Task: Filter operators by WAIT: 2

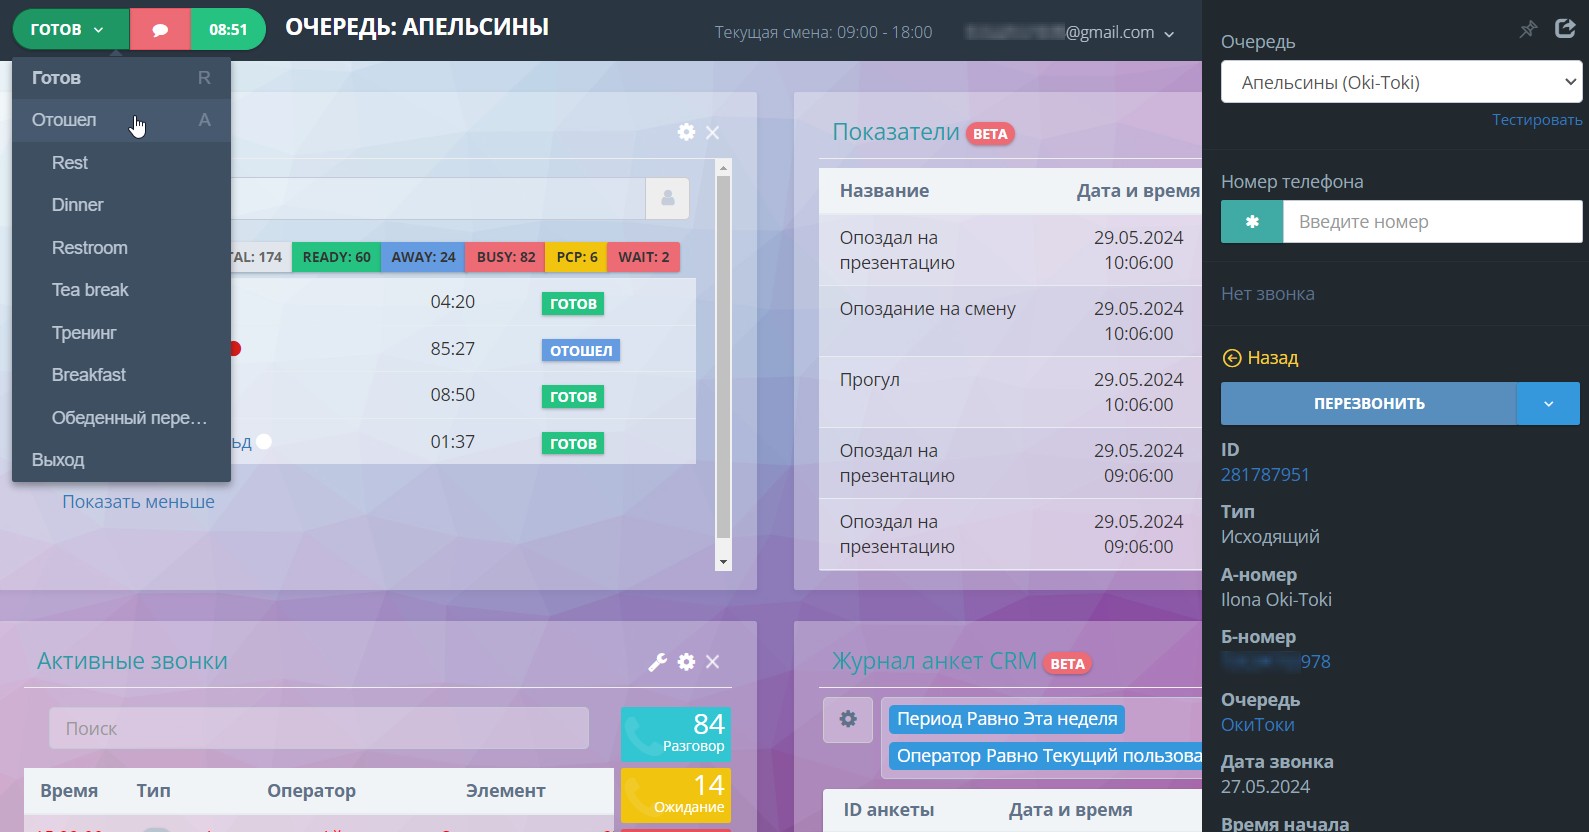Action: click(644, 257)
